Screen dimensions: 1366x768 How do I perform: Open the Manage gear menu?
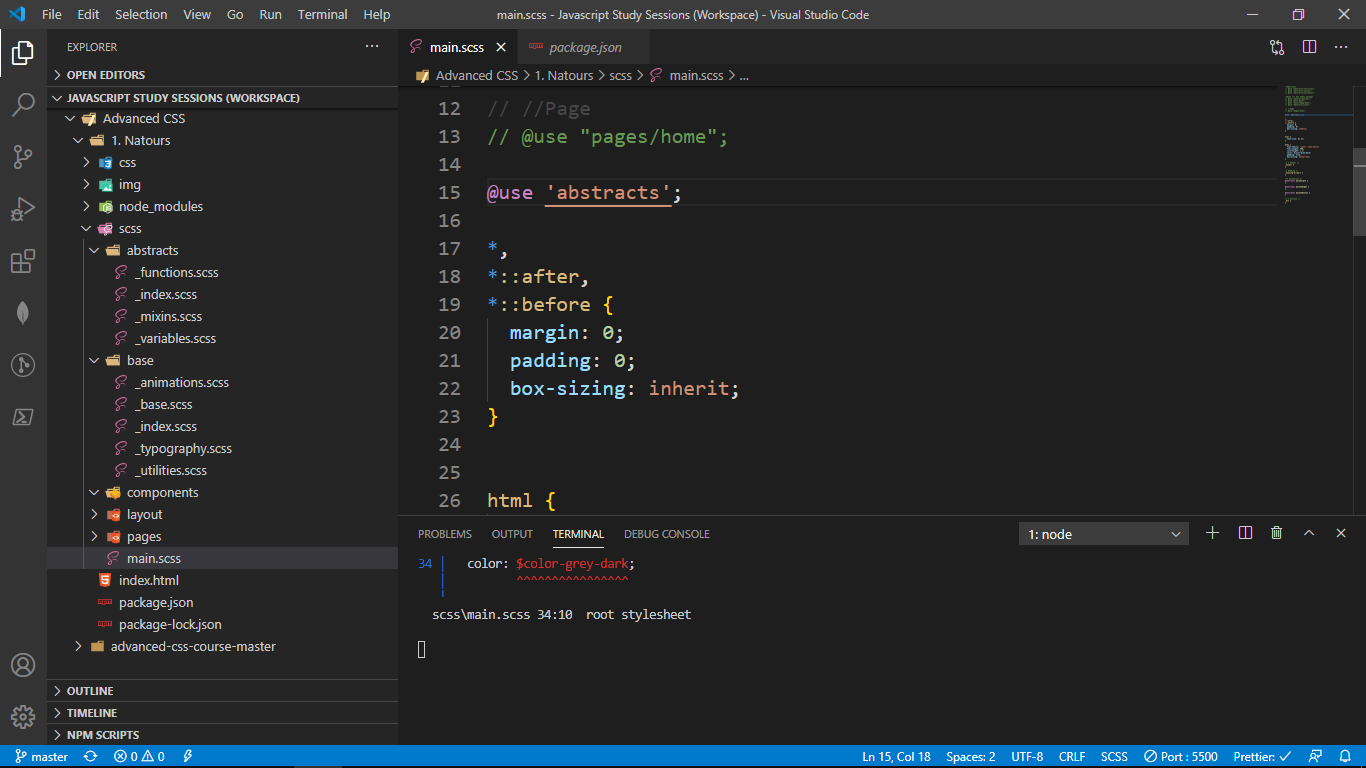point(22,717)
